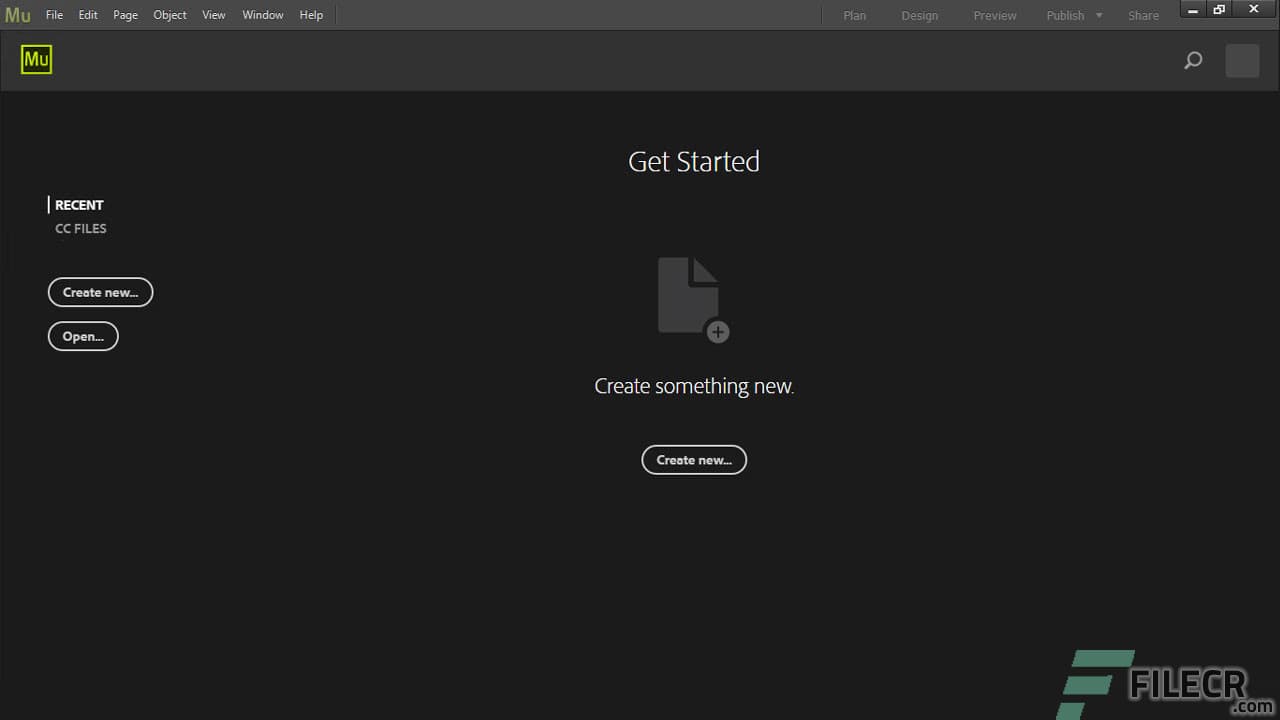Screen dimensions: 1280x720
Task: Open the Object menu
Action: coord(169,14)
